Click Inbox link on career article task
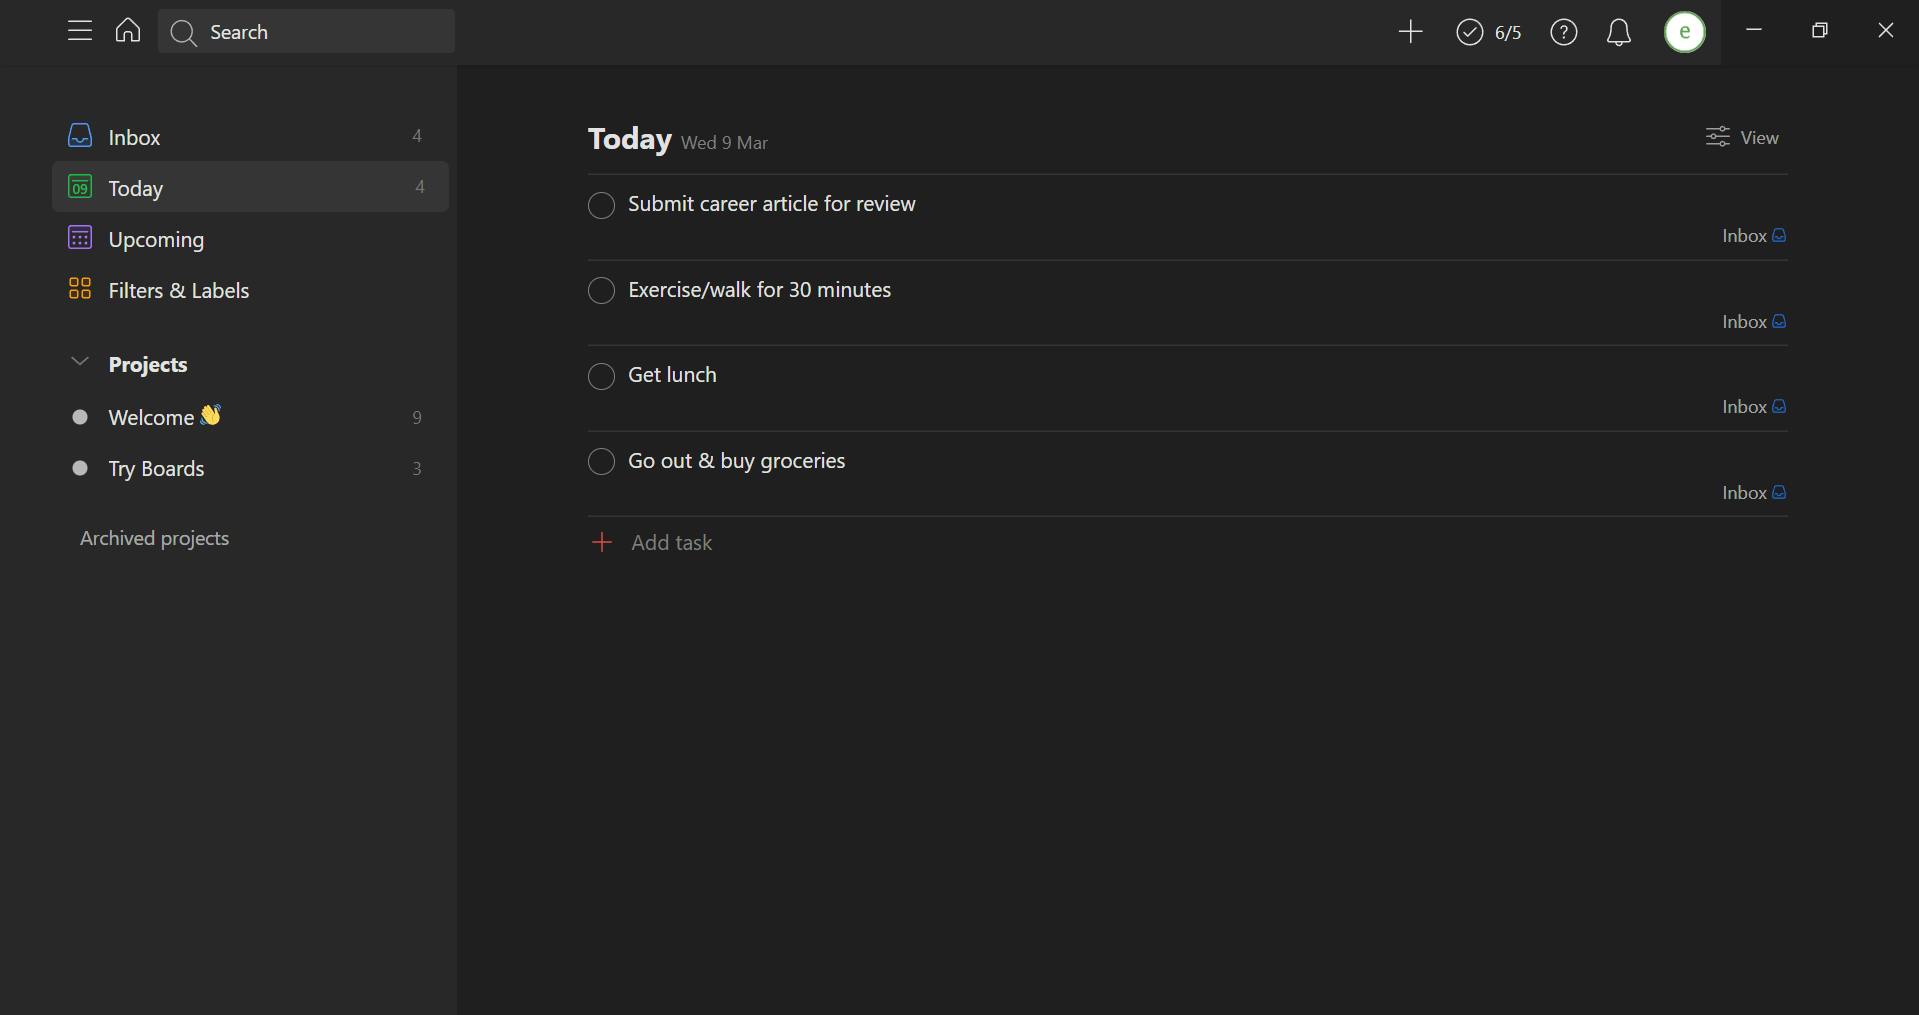This screenshot has height=1015, width=1919. [x=1754, y=236]
